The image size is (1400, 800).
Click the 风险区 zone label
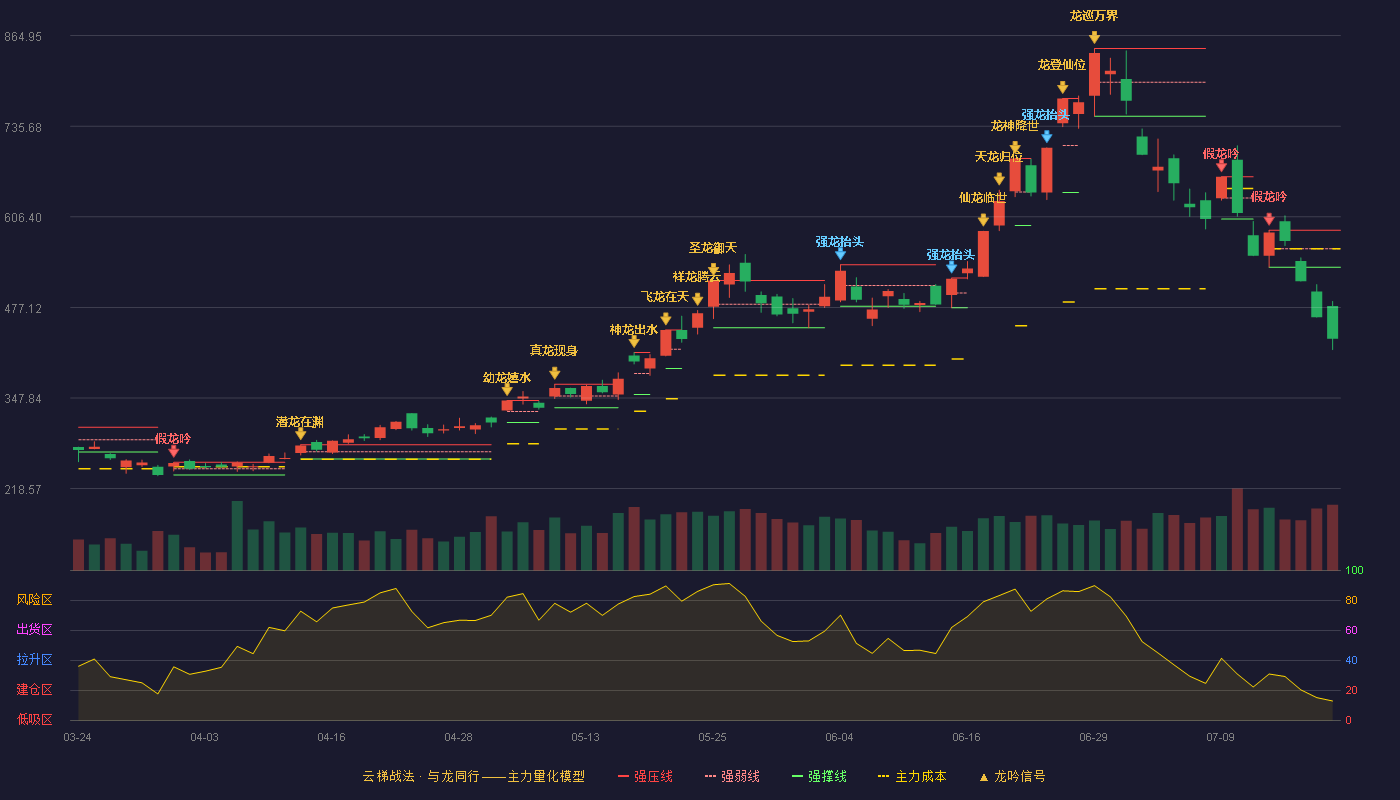[x=35, y=600]
